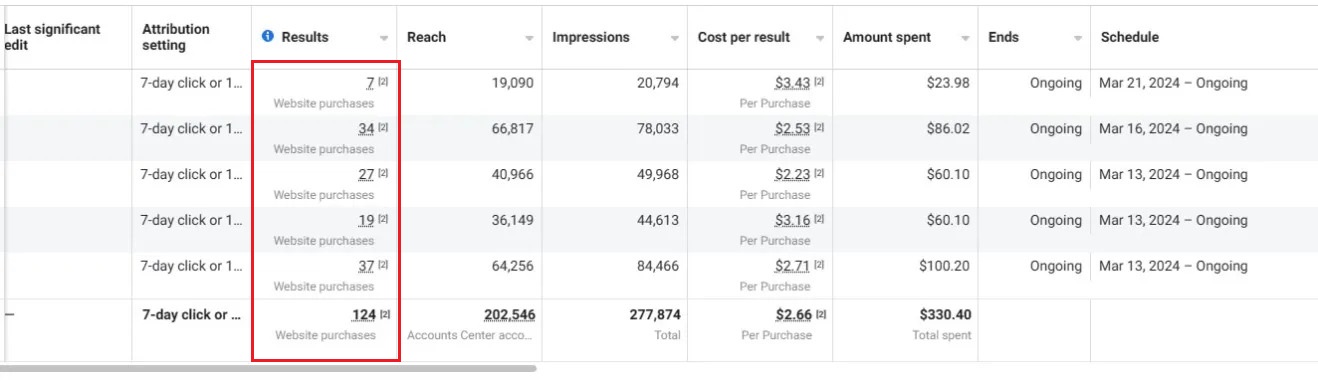Click the horizontal scrollbar at the bottom
This screenshot has width=1318, height=387.
tap(268, 368)
